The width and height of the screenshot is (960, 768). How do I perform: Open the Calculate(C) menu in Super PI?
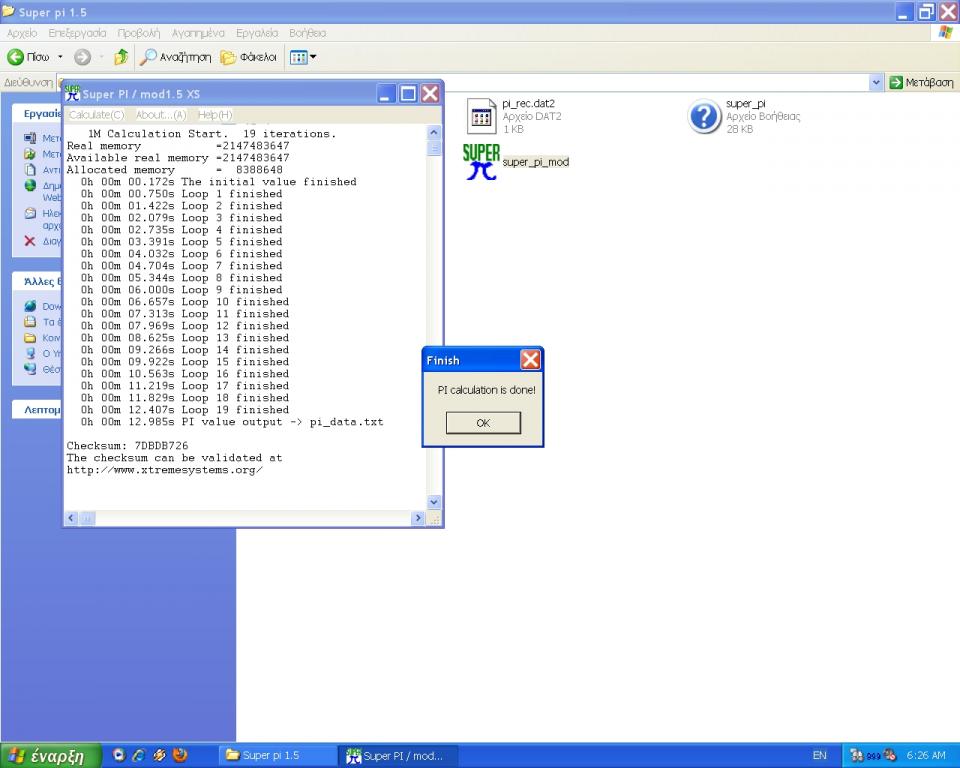tap(96, 115)
